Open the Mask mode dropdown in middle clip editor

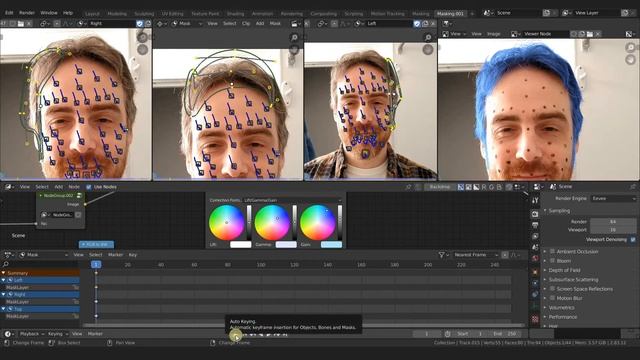coord(187,24)
